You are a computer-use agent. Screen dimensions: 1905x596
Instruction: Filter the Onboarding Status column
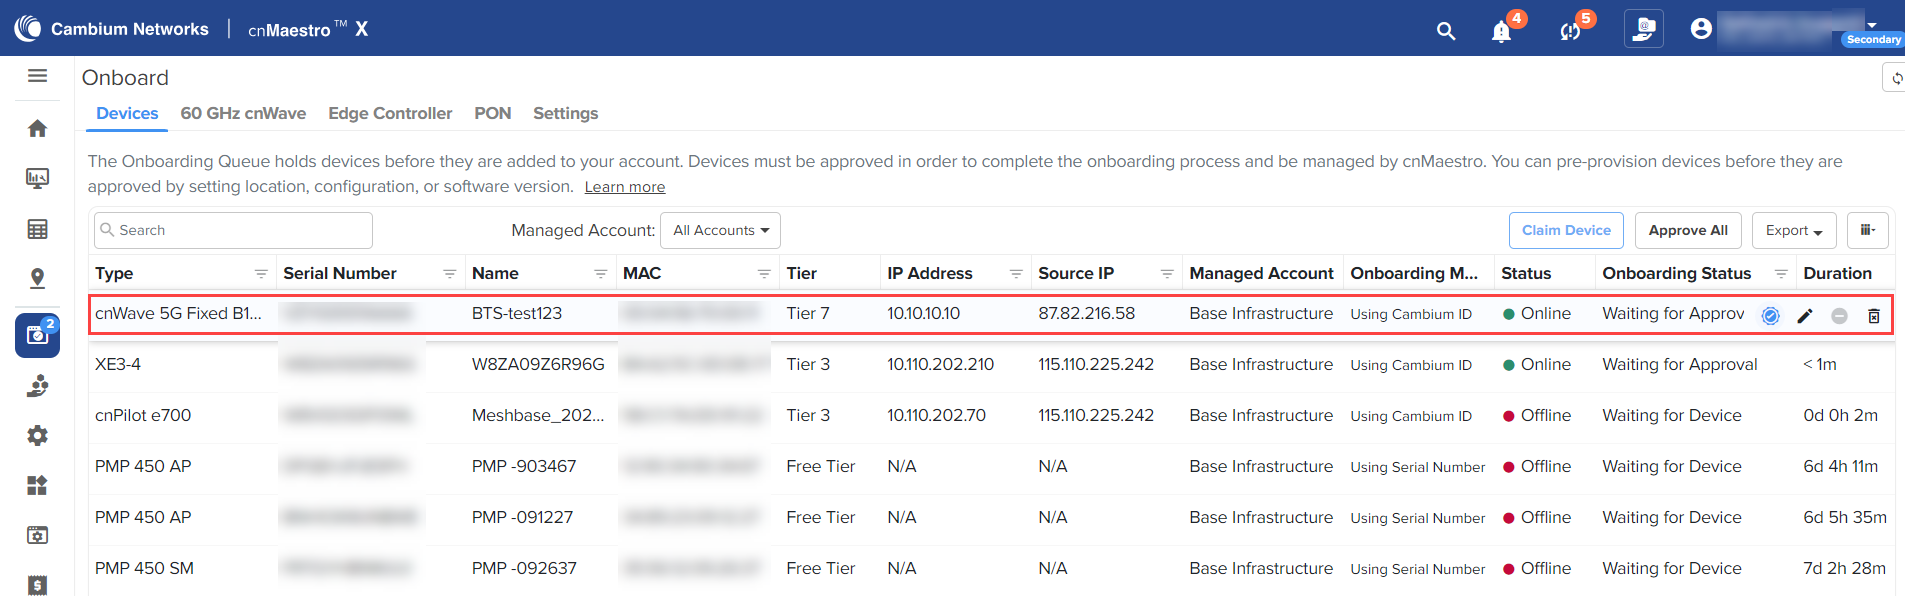(1781, 274)
